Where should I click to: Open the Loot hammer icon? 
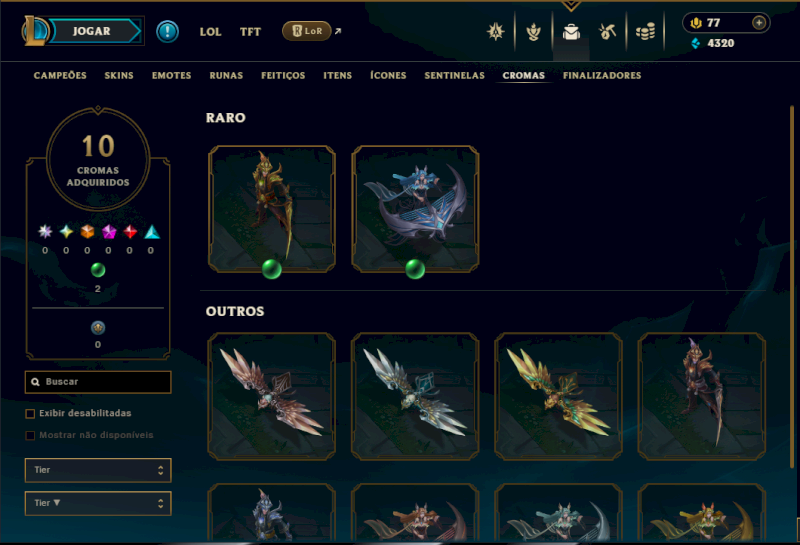coord(607,32)
